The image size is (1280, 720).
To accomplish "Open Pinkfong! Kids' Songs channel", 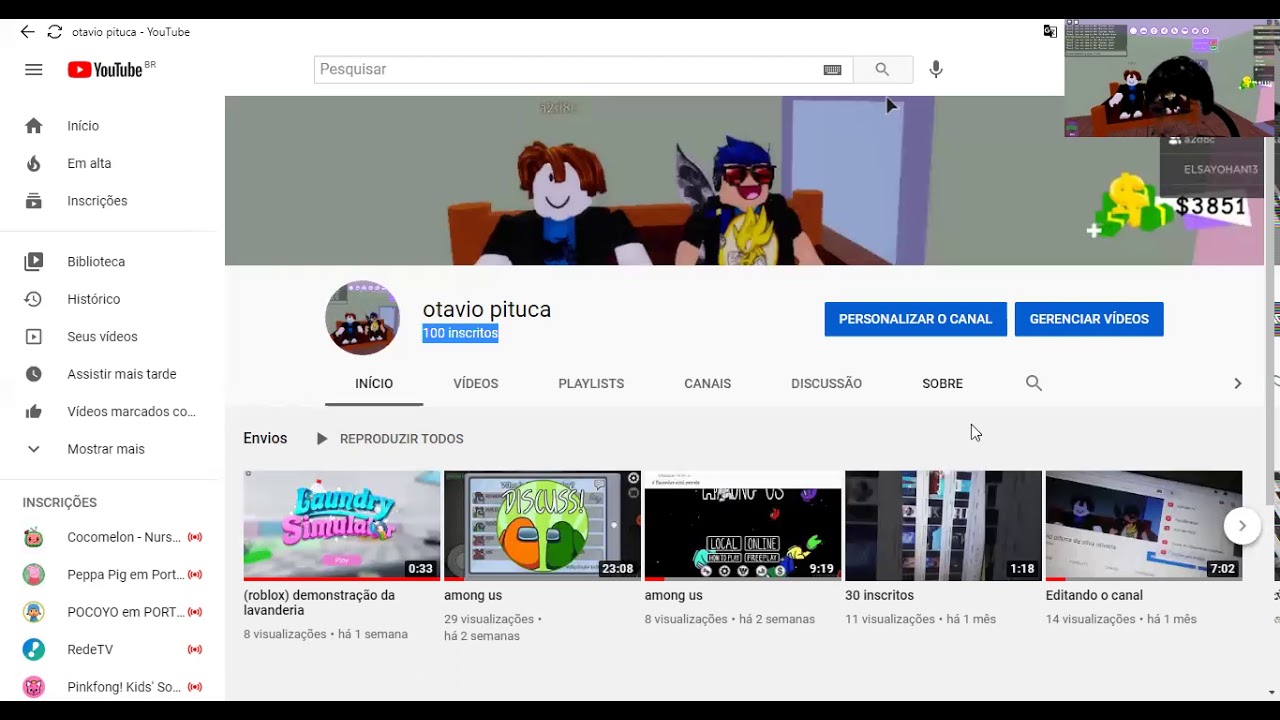I will 112,687.
